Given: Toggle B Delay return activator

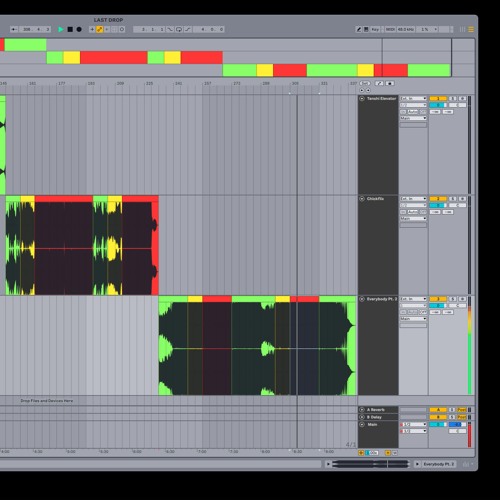Looking at the screenshot, I should click(438, 417).
